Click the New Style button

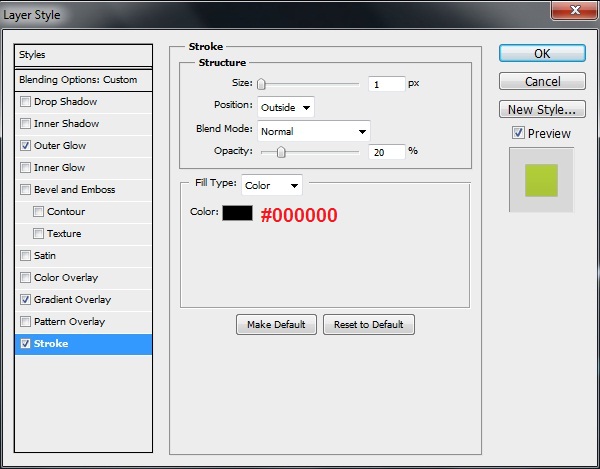(542, 110)
